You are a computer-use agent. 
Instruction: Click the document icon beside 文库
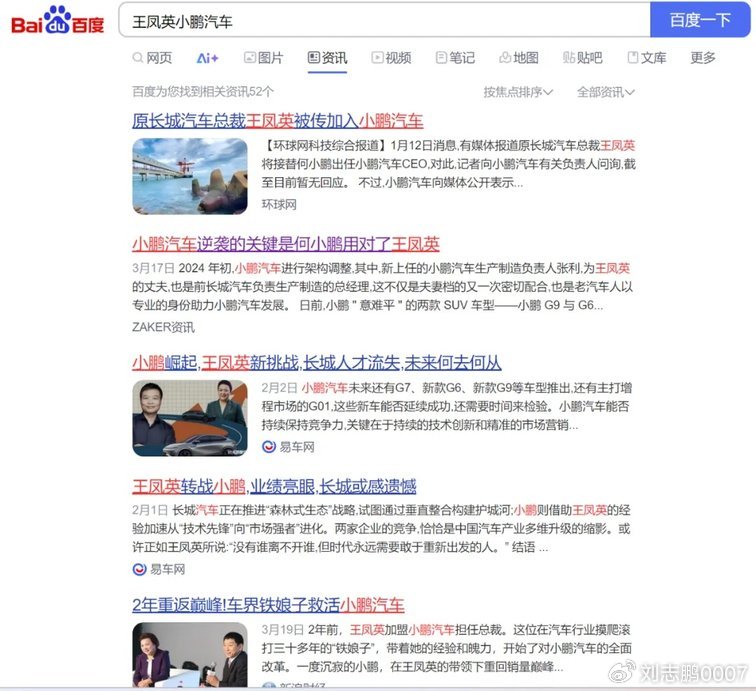633,58
